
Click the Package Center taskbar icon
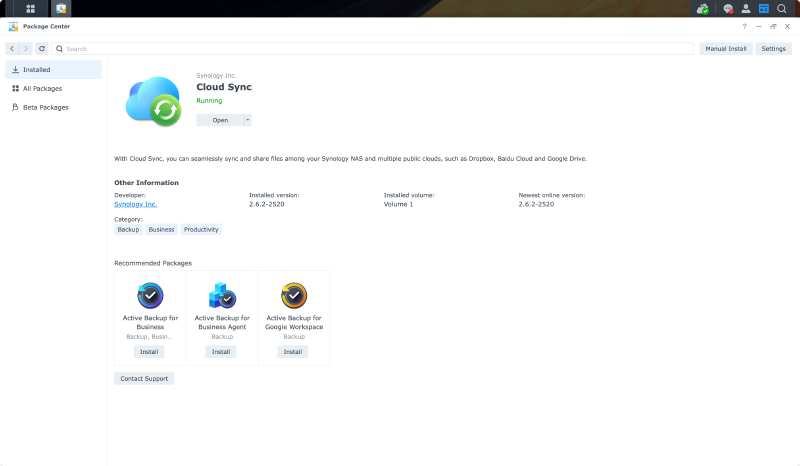point(60,8)
